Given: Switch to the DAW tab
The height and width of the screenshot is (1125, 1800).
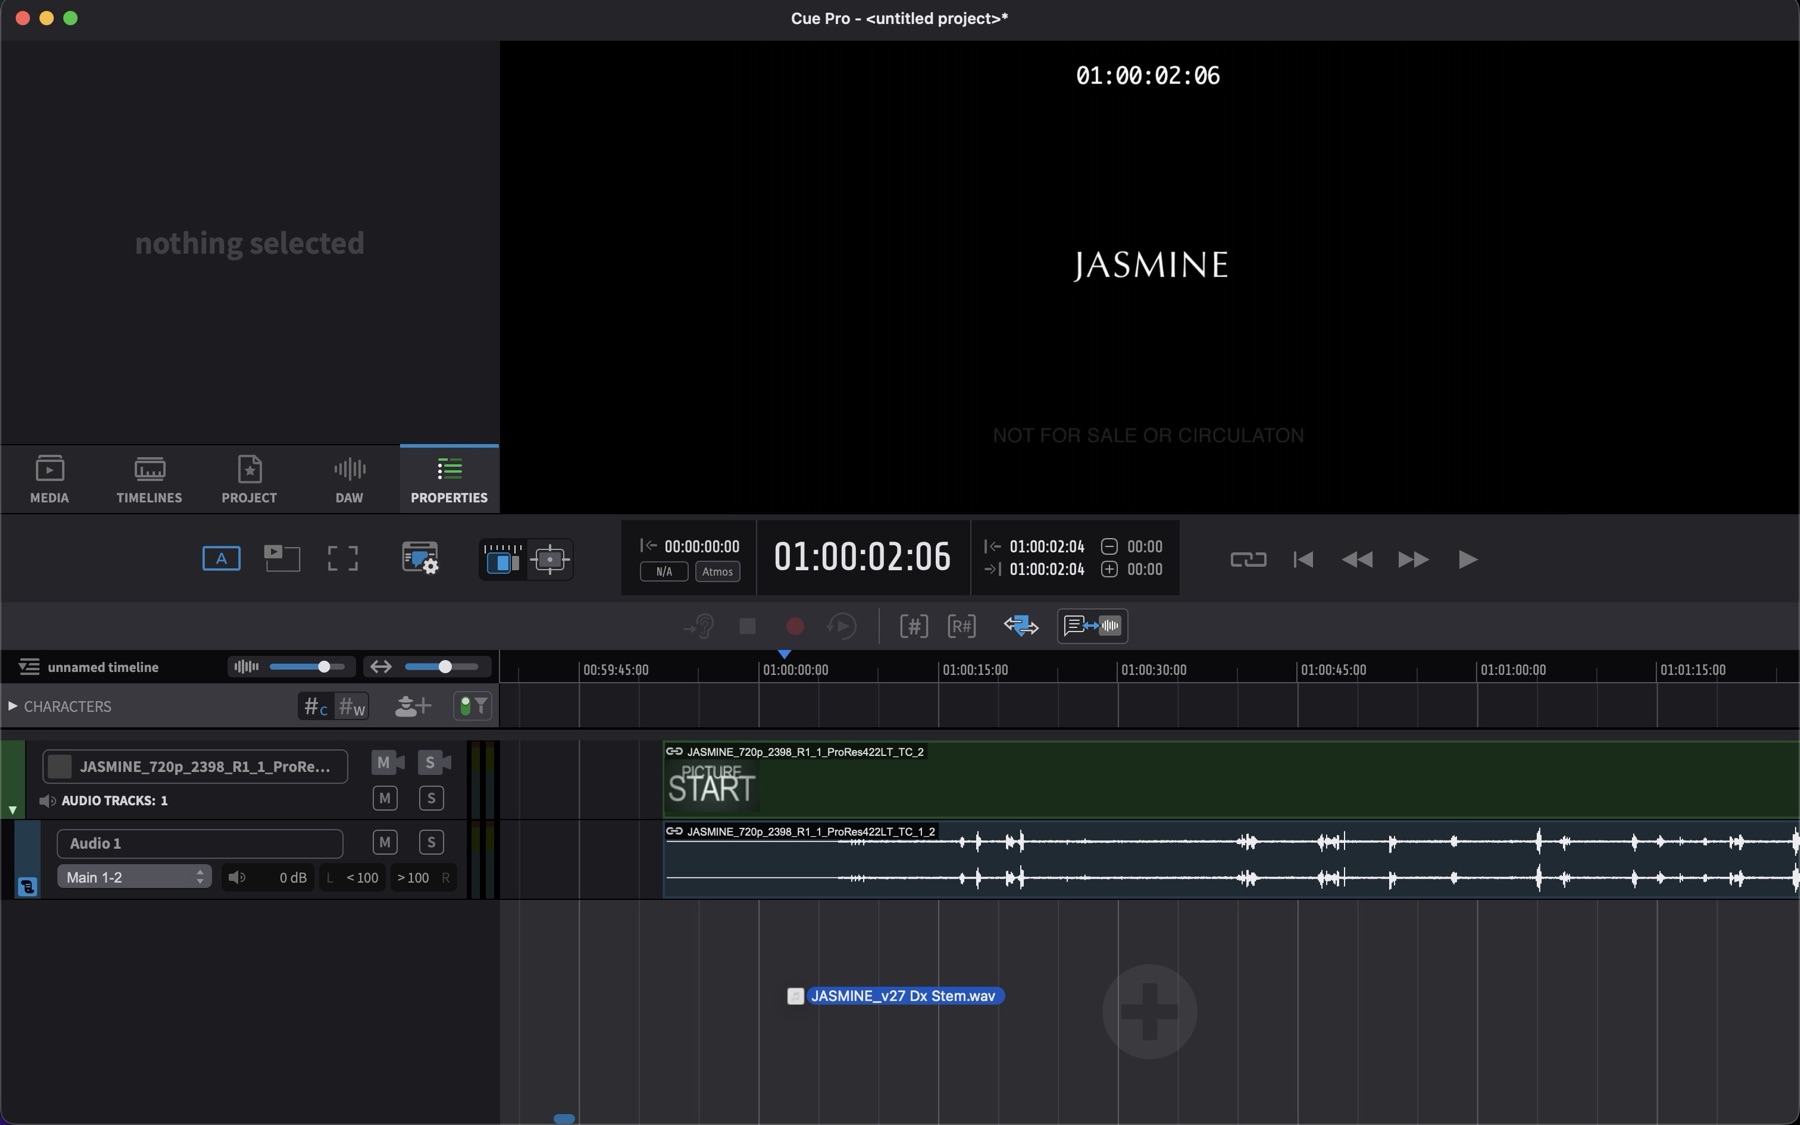Looking at the screenshot, I should tap(349, 479).
